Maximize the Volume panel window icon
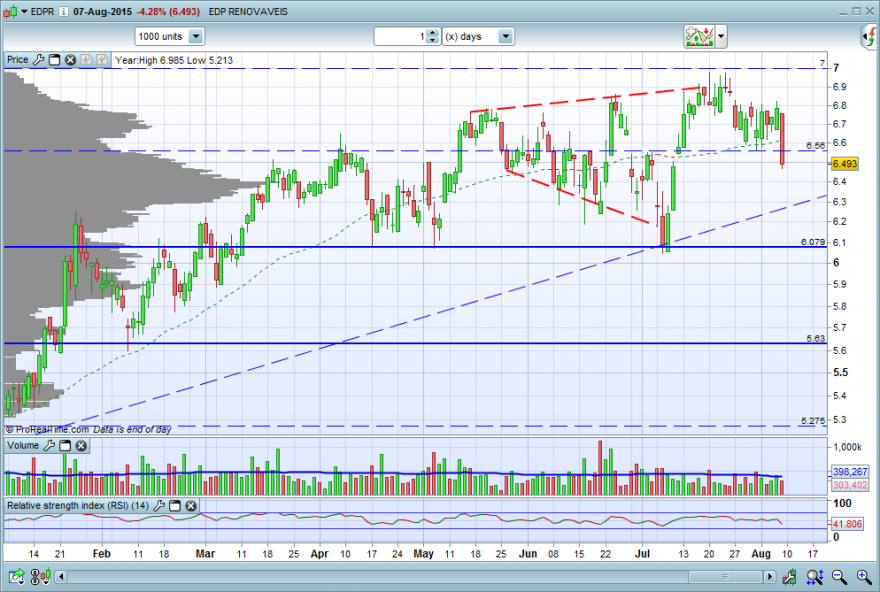Viewport: 880px width, 592px height. [x=65, y=446]
